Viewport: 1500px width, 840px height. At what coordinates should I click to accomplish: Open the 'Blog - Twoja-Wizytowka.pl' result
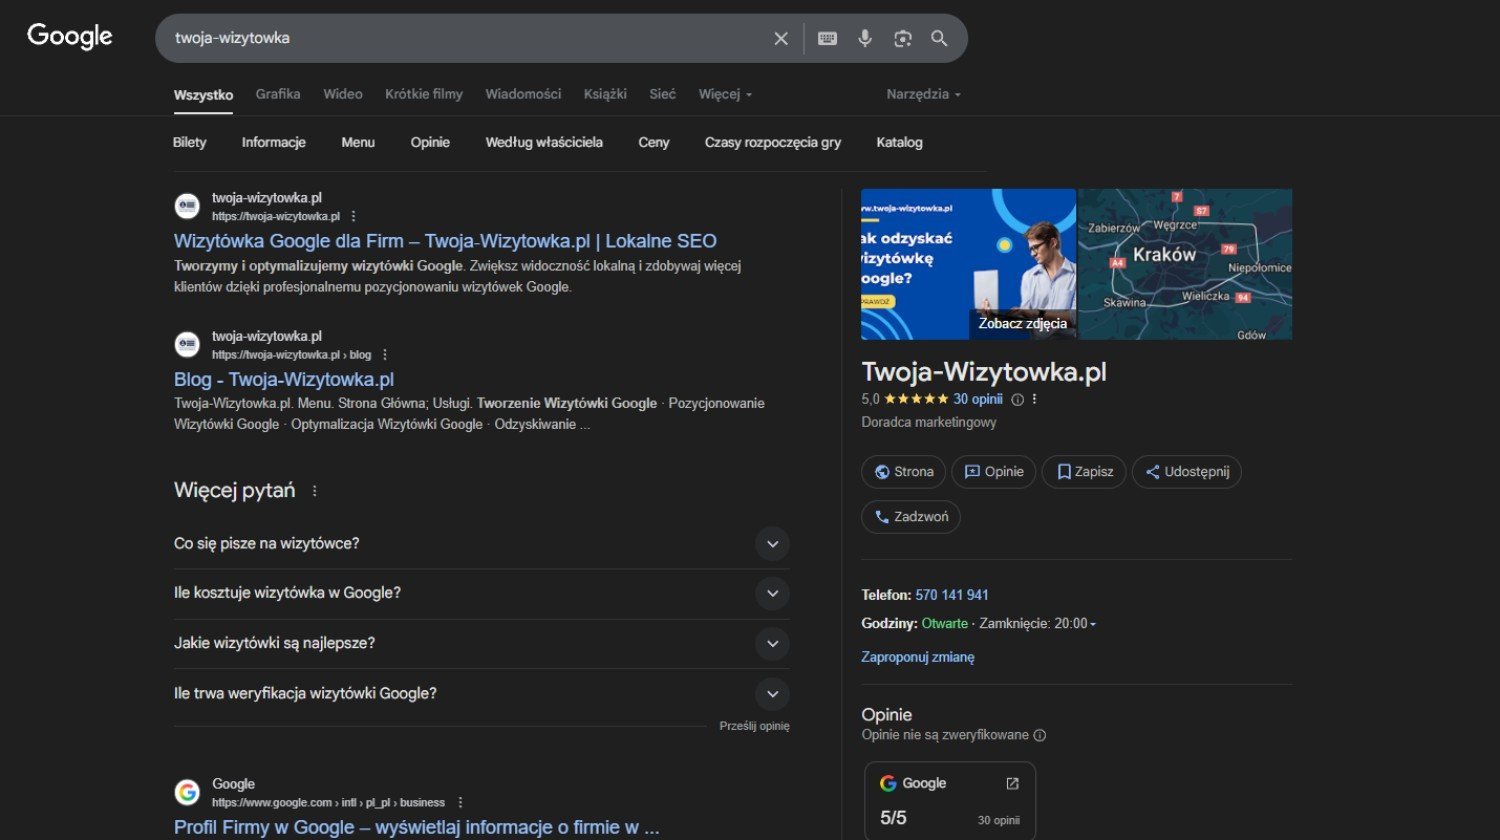click(x=284, y=380)
